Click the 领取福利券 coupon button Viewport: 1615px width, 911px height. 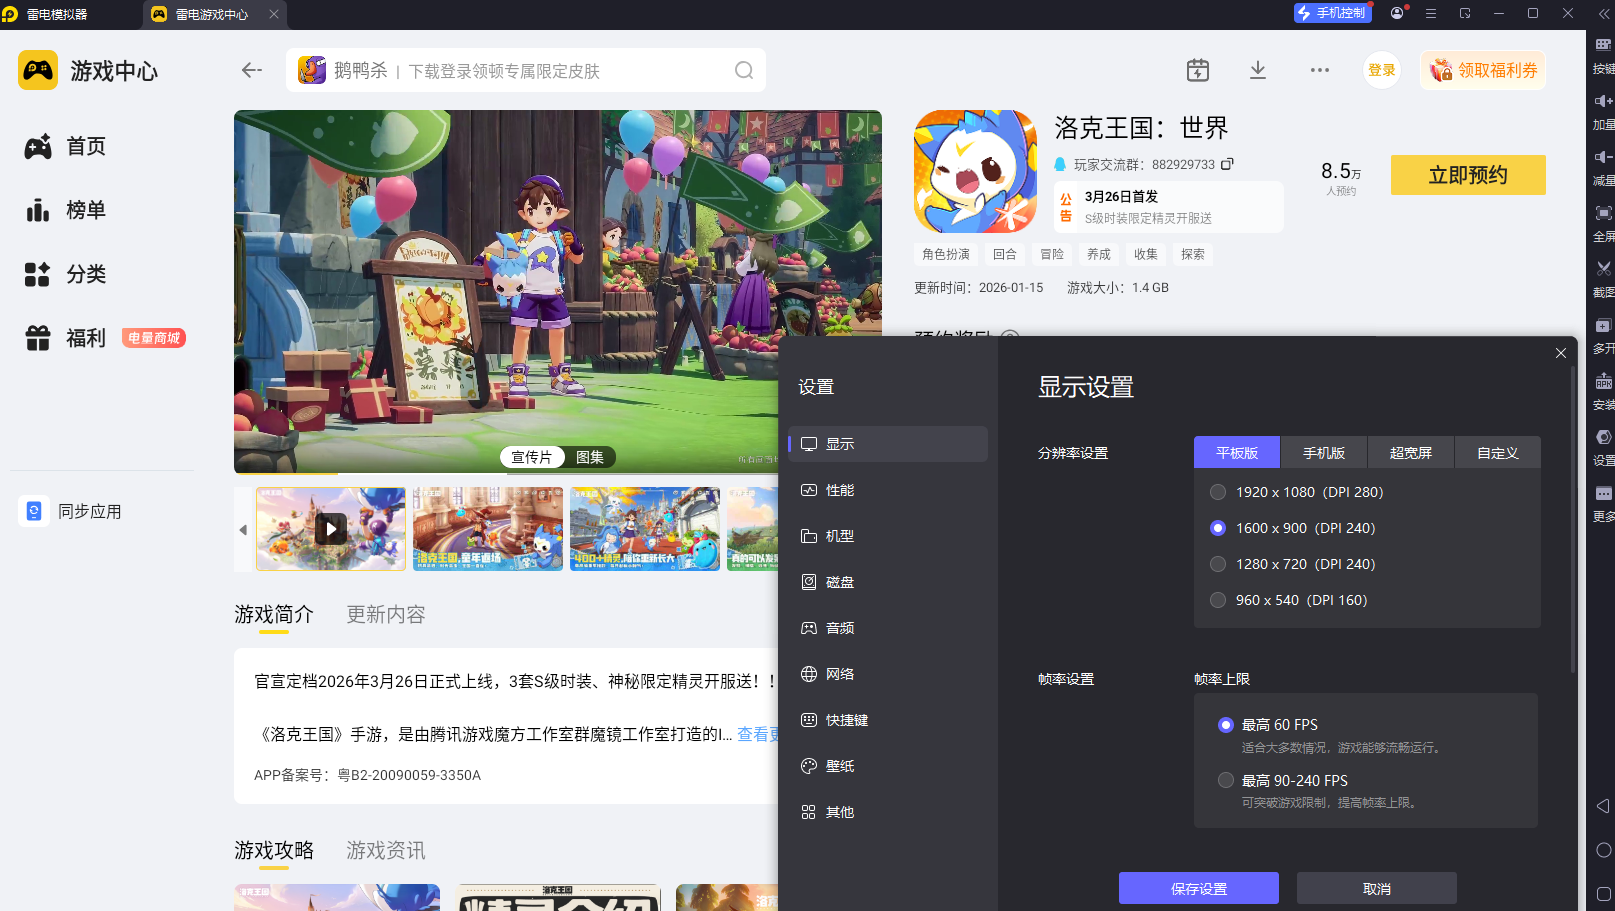click(x=1483, y=70)
